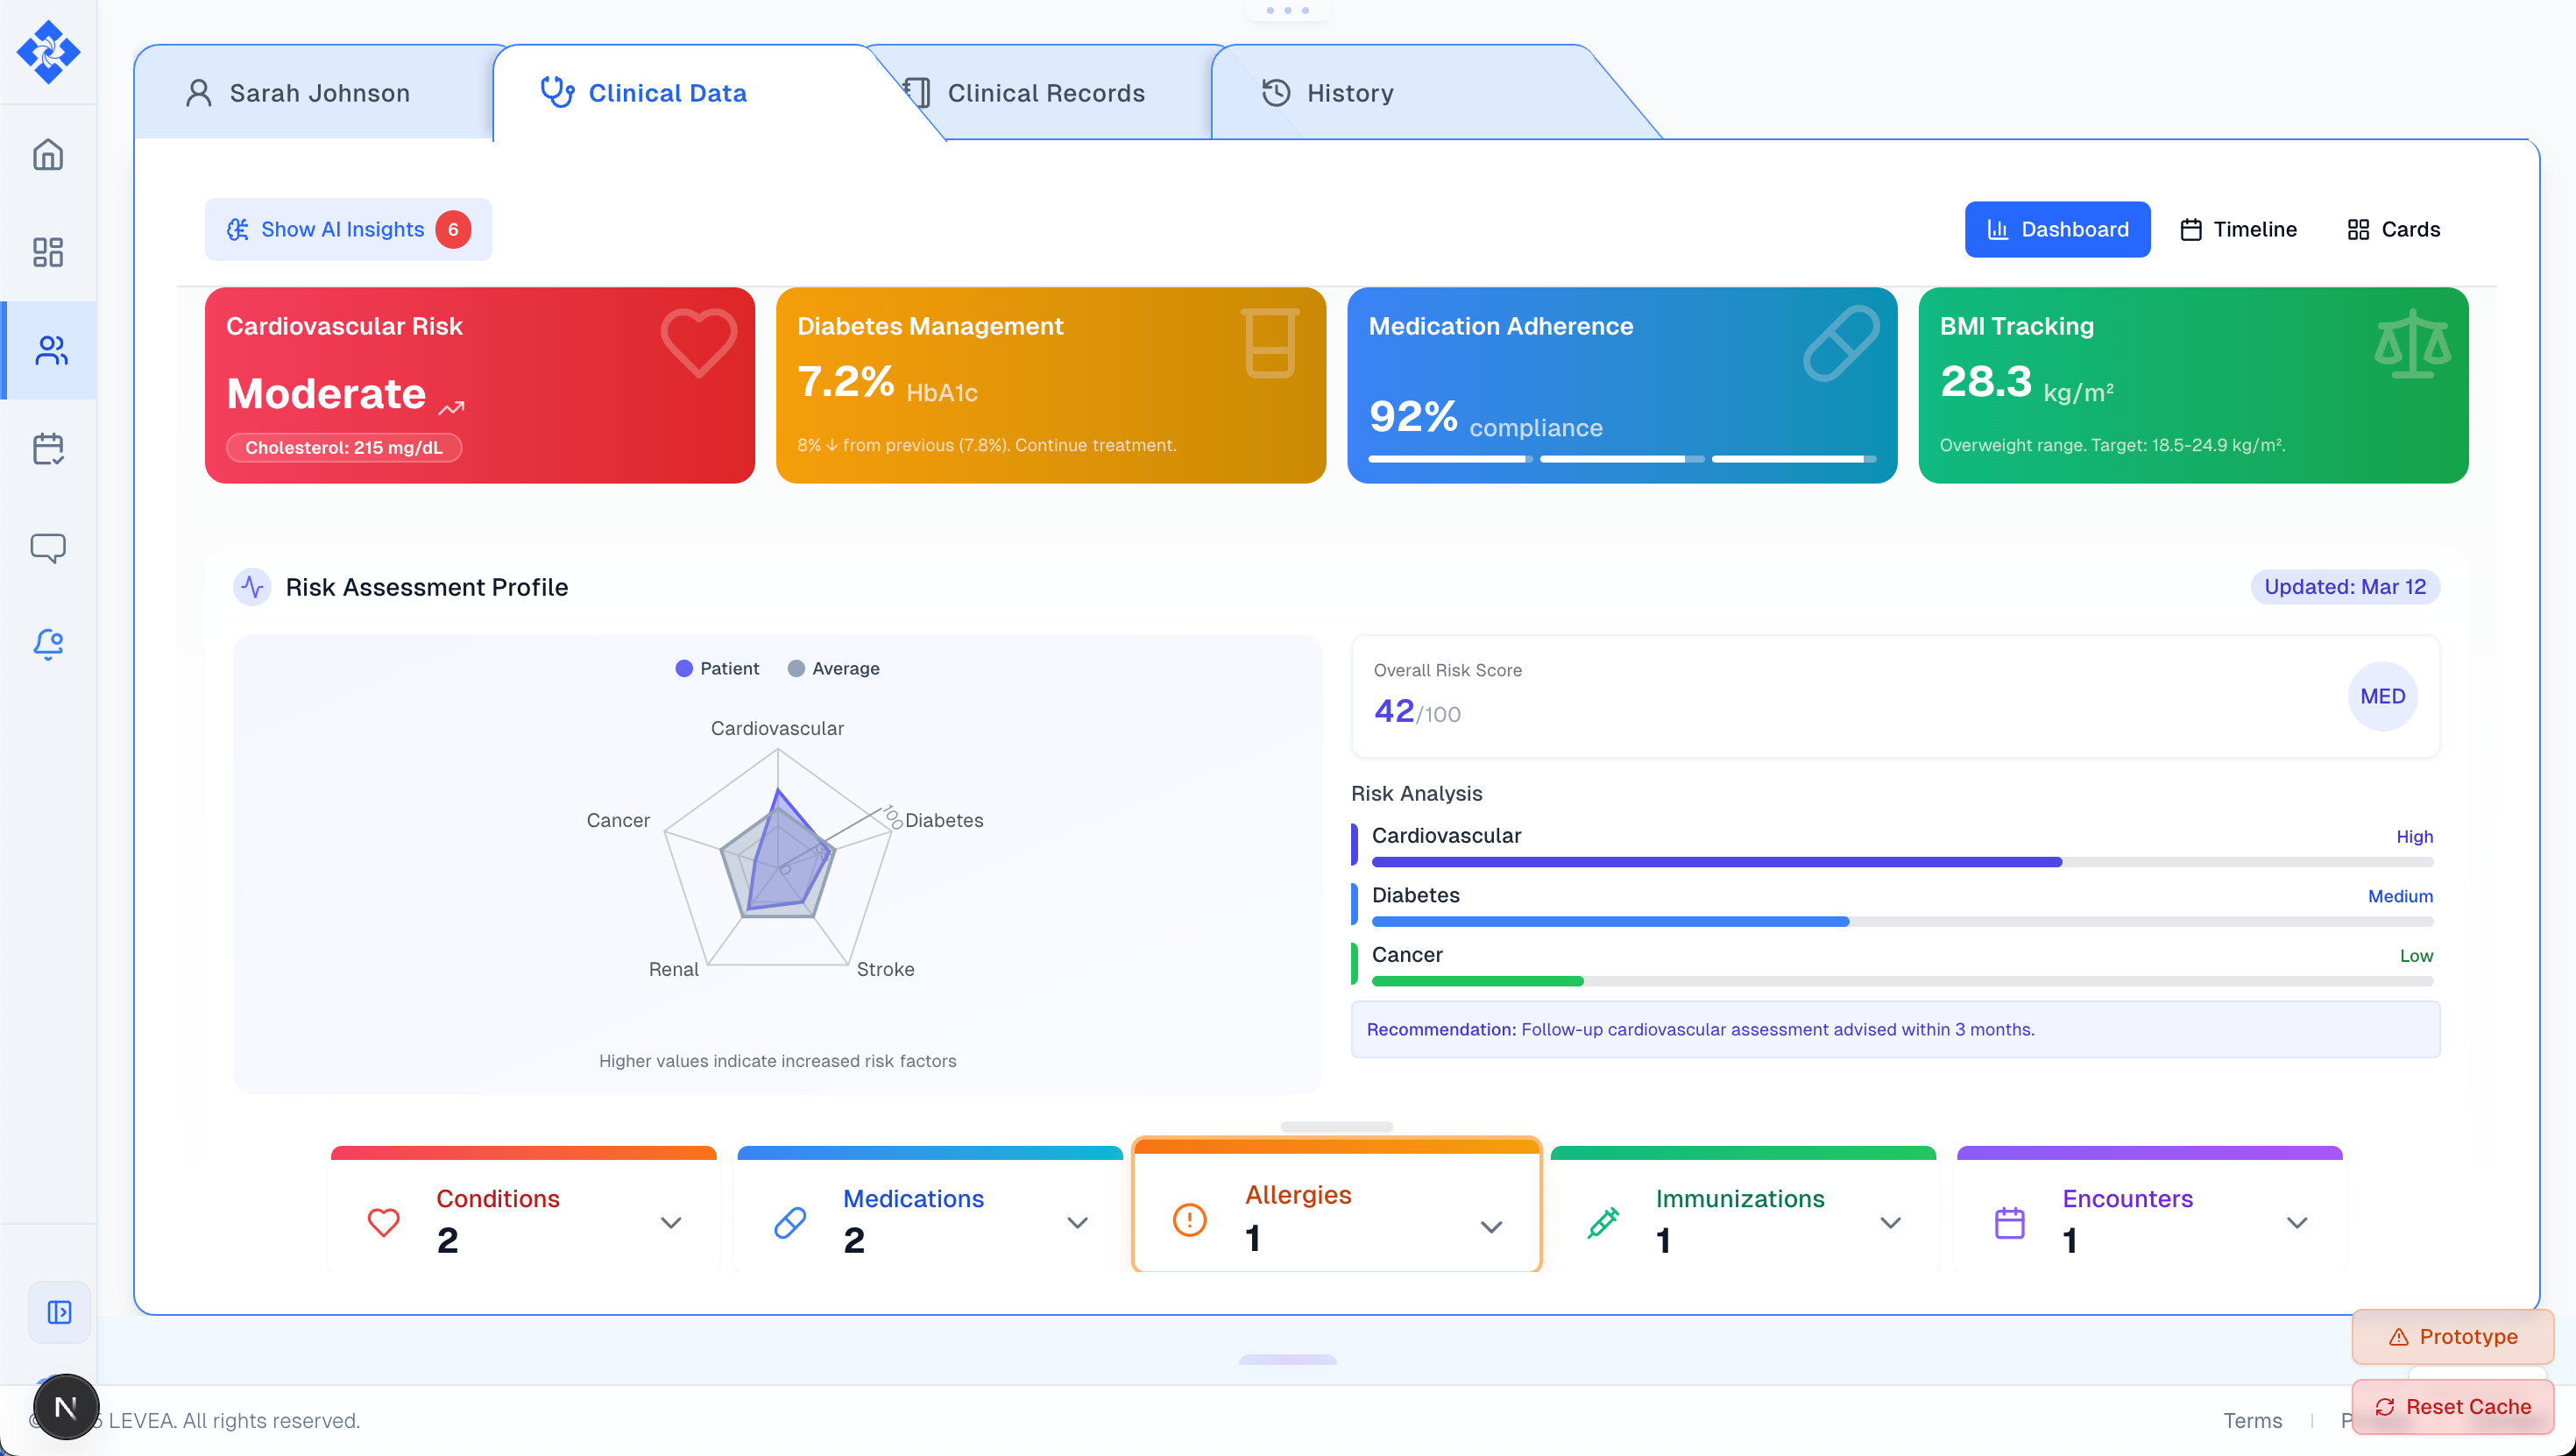The width and height of the screenshot is (2576, 1456).
Task: Expand the Medications card
Action: 1077,1222
